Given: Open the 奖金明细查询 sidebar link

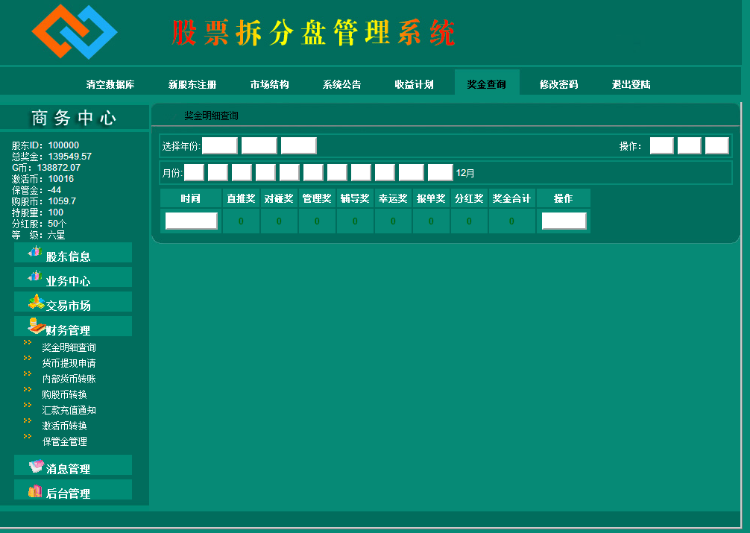Looking at the screenshot, I should tap(69, 348).
